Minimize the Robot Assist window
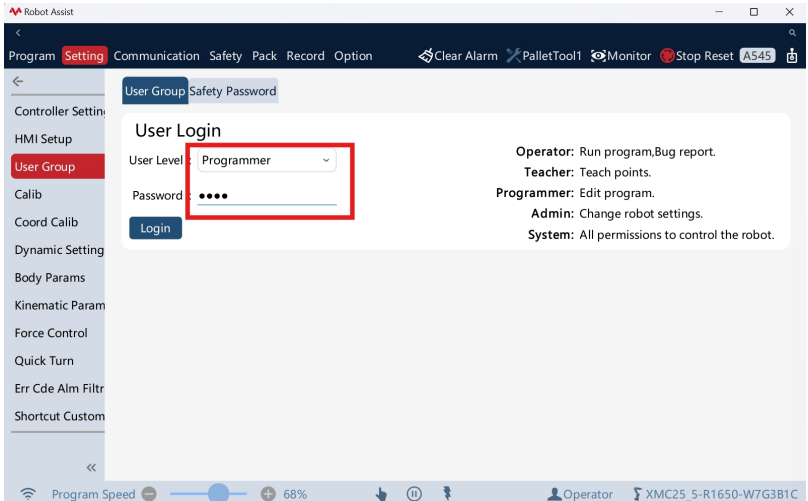This screenshot has width=808, height=501. click(719, 12)
